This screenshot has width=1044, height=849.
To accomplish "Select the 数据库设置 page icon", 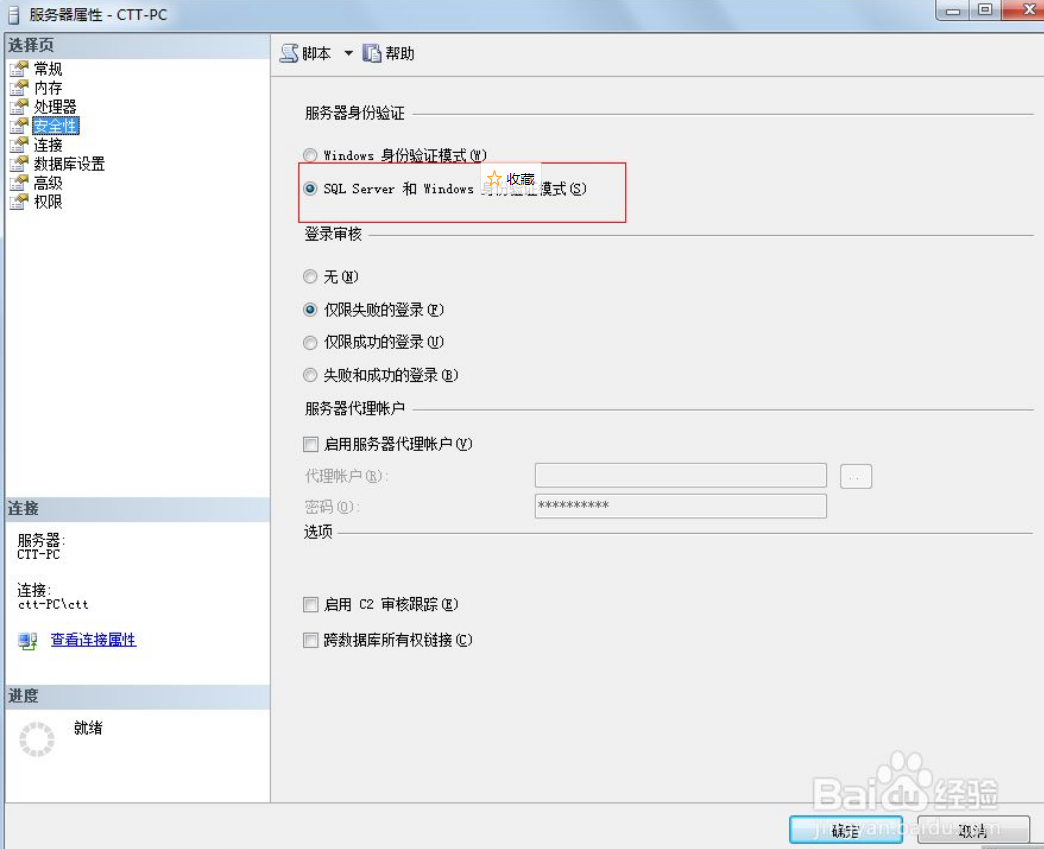I will coord(19,164).
